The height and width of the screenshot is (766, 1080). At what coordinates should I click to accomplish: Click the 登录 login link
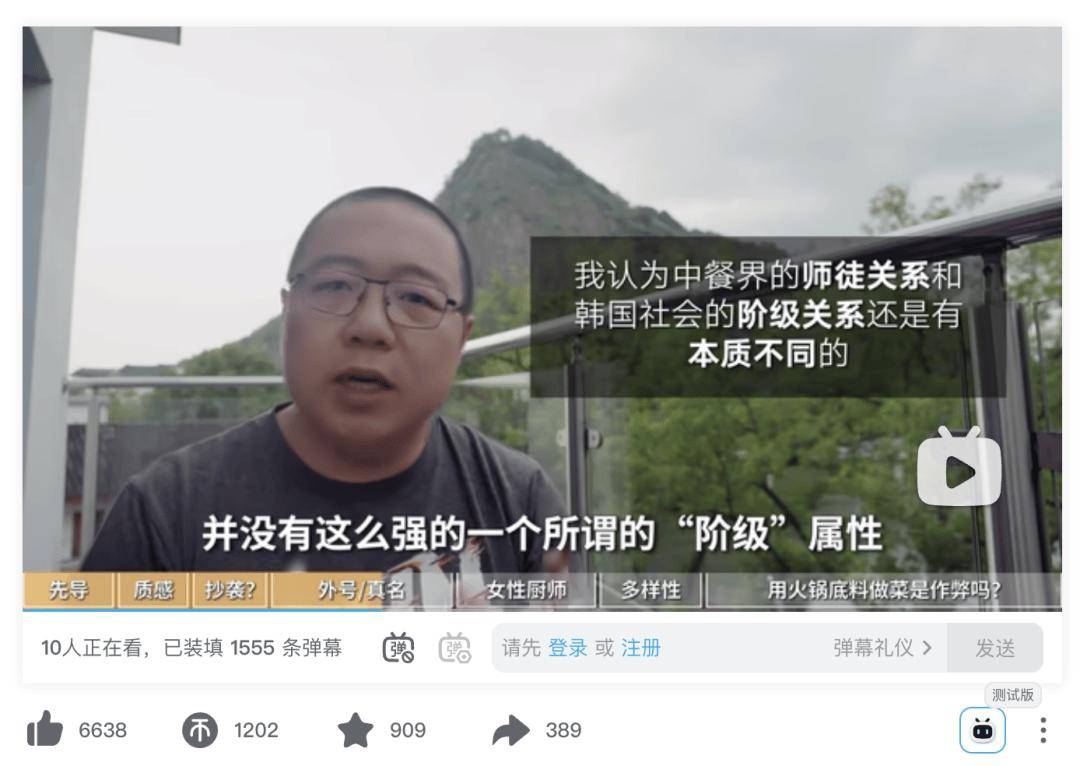click(x=568, y=648)
